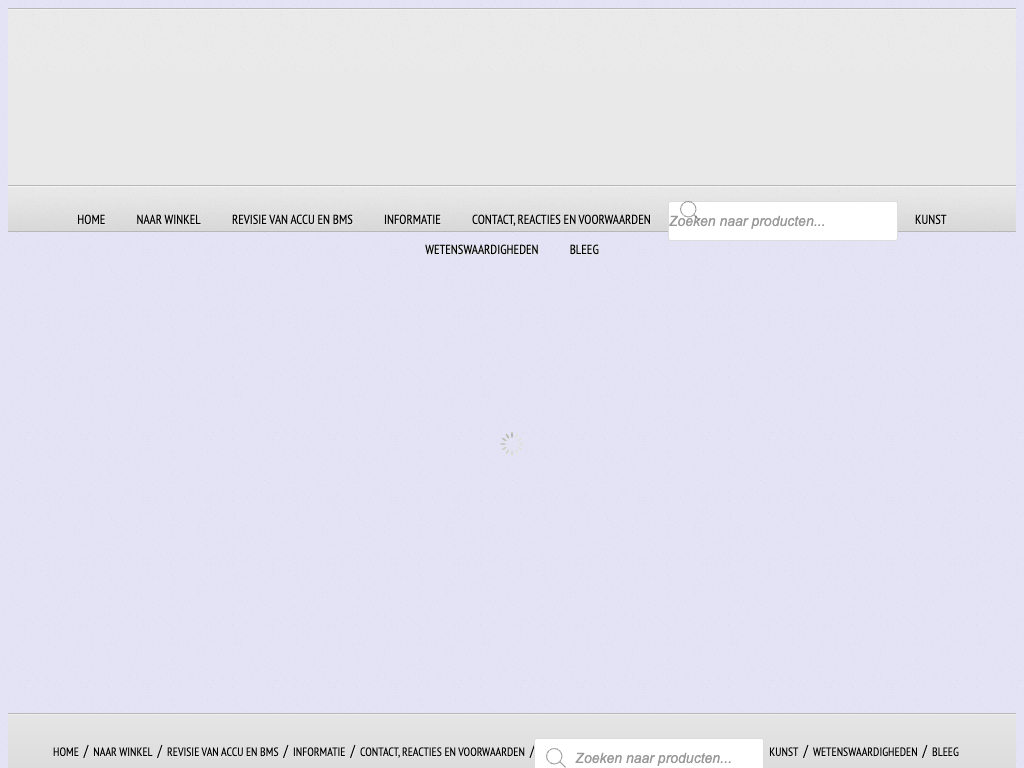Open REVISIE VAN ACCU EN BMS header menu
Viewport: 1024px width, 768px height.
292,219
